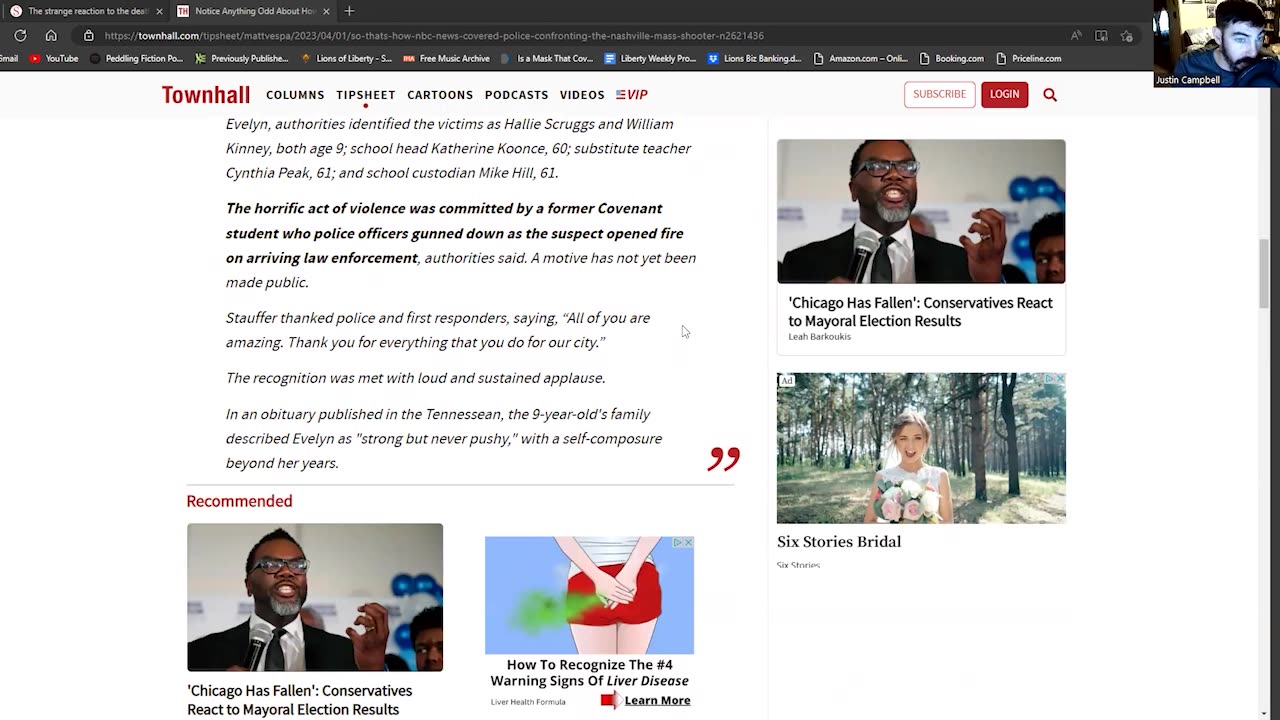Open the YouTube bookmark
Image resolution: width=1280 pixels, height=720 pixels.
point(54,58)
